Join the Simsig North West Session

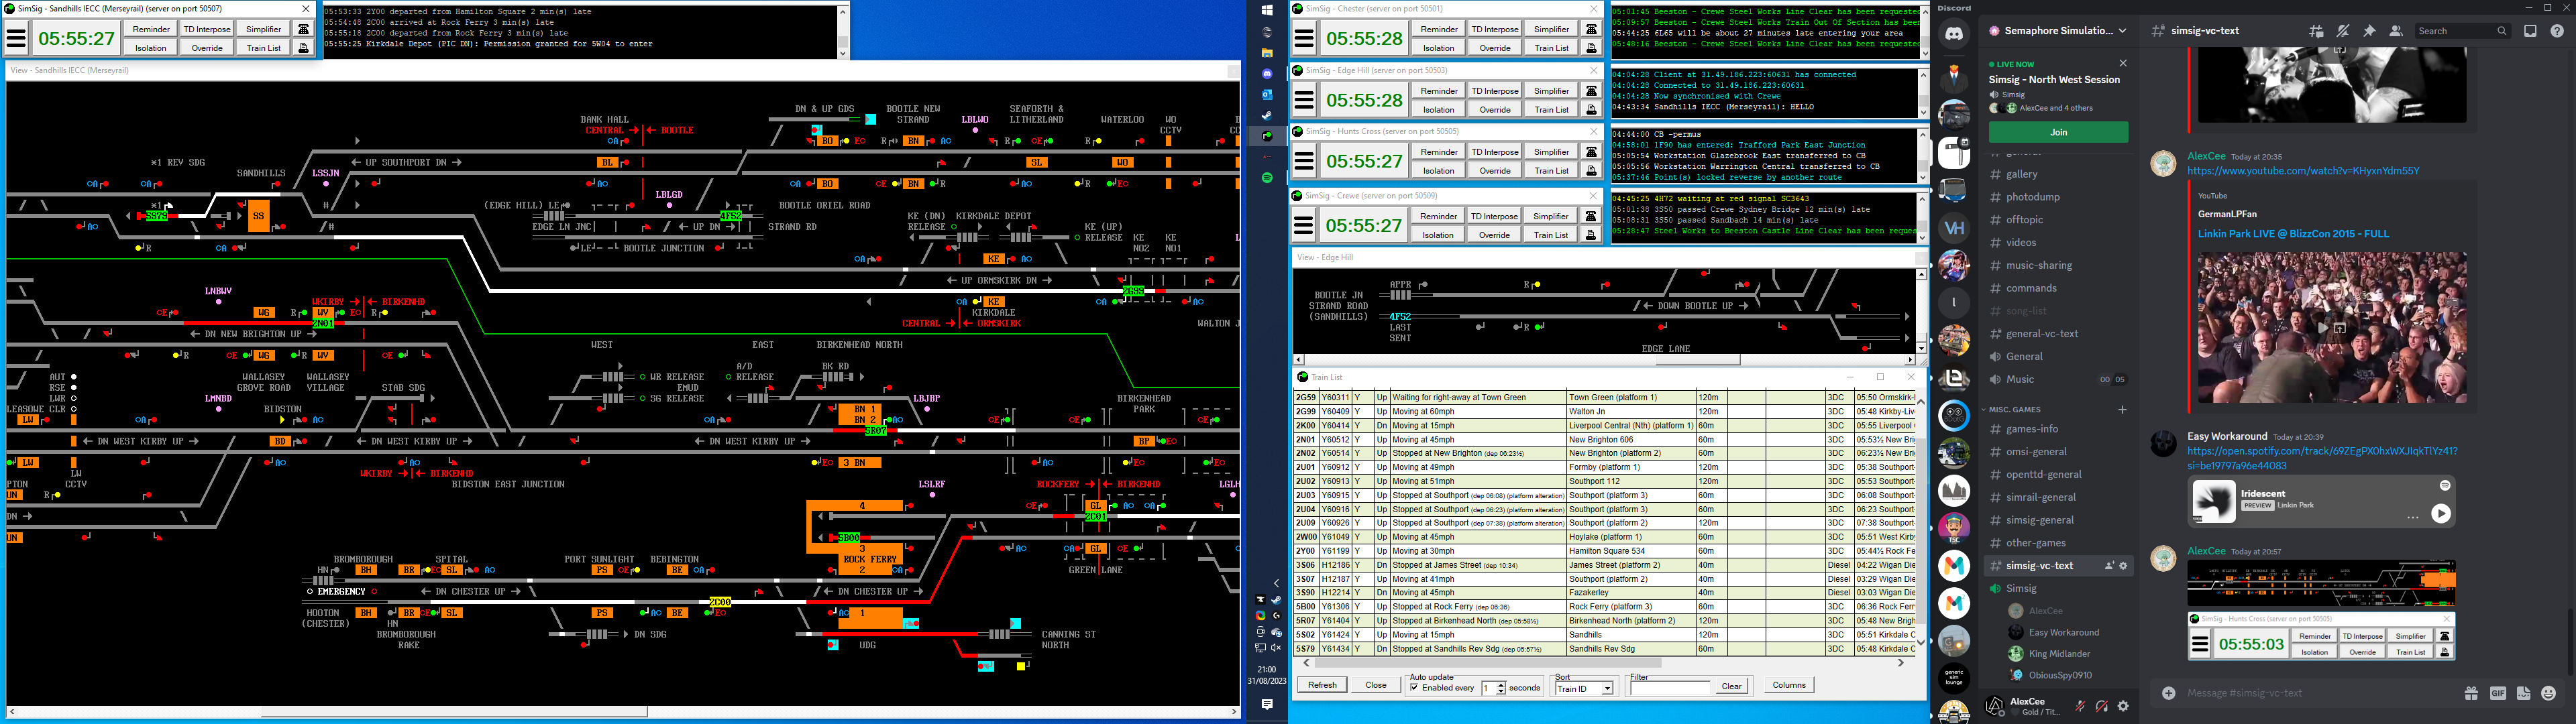pos(2058,132)
